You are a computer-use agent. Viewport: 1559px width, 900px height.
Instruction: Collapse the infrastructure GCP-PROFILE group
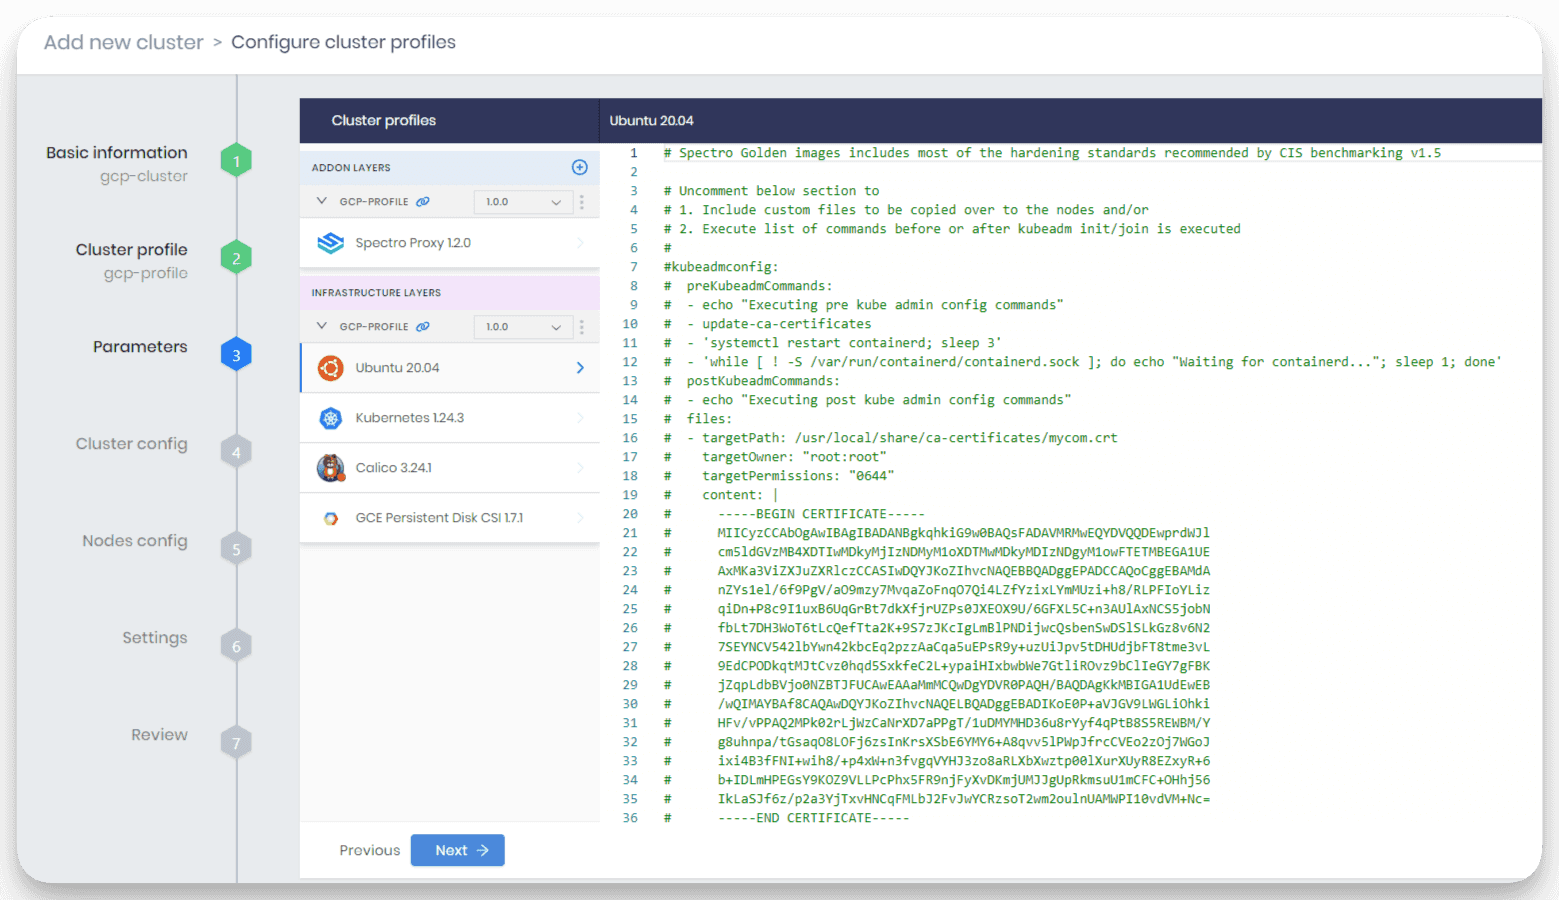pos(322,326)
